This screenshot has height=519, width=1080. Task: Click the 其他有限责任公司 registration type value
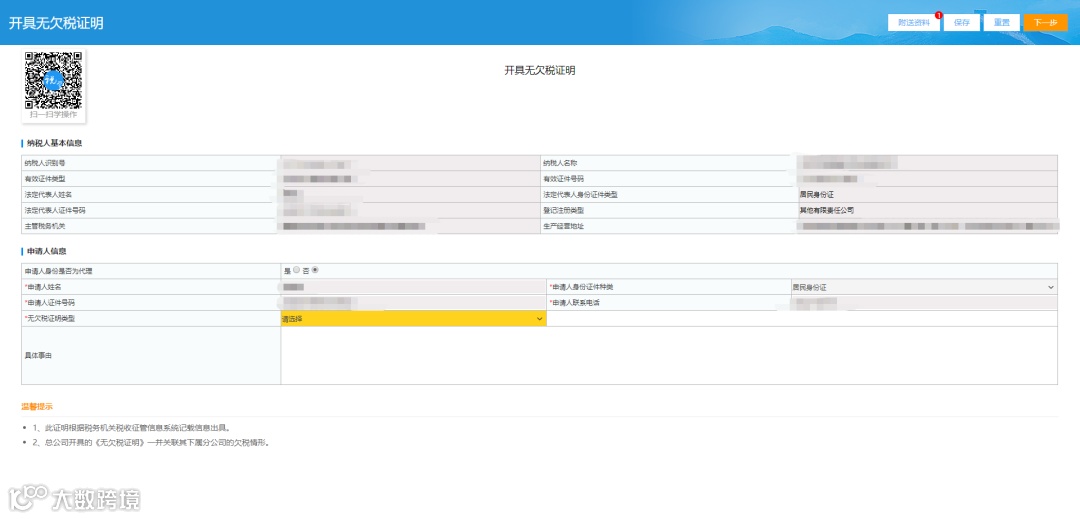click(827, 211)
